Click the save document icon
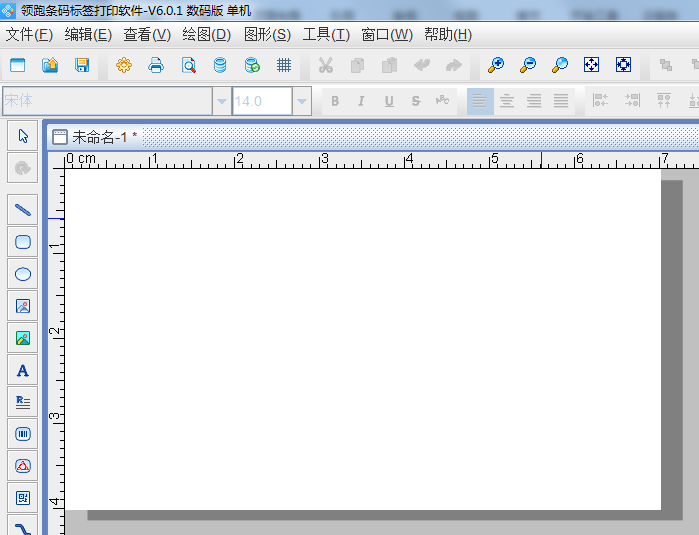This screenshot has width=699, height=535. point(82,65)
